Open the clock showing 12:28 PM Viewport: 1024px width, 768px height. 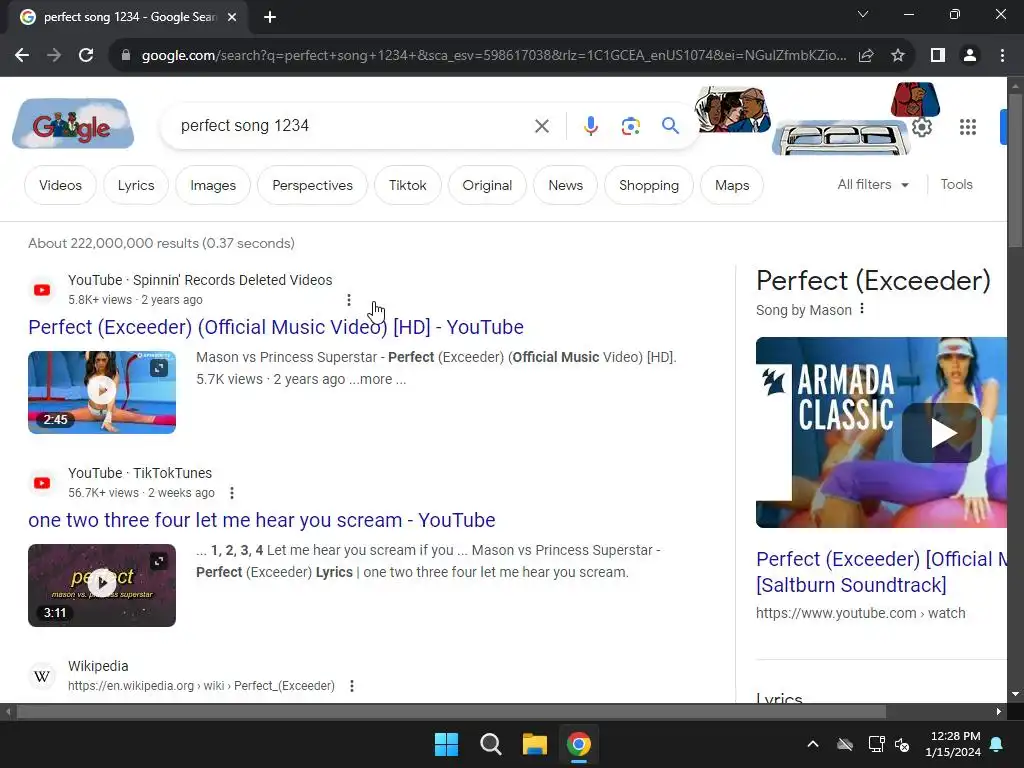(x=953, y=744)
